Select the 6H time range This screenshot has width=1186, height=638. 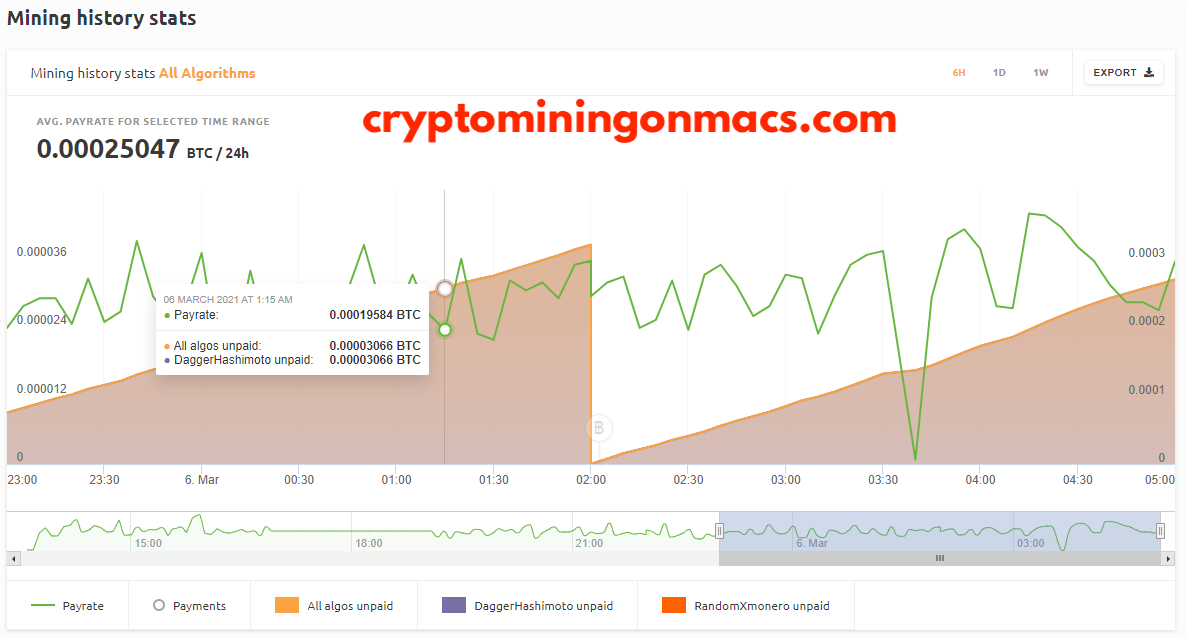958,73
